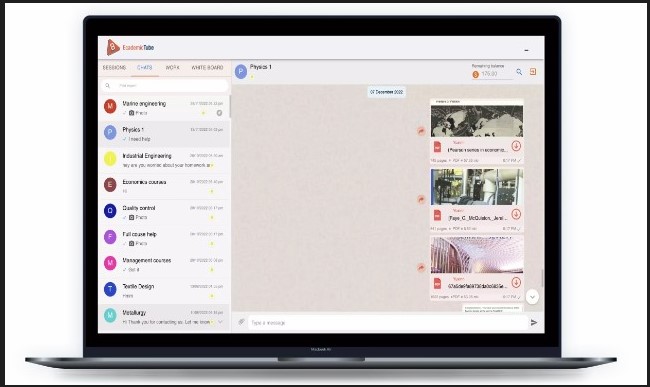Click the orange exit icon in chat header
650x387 pixels.
pyautogui.click(x=533, y=72)
